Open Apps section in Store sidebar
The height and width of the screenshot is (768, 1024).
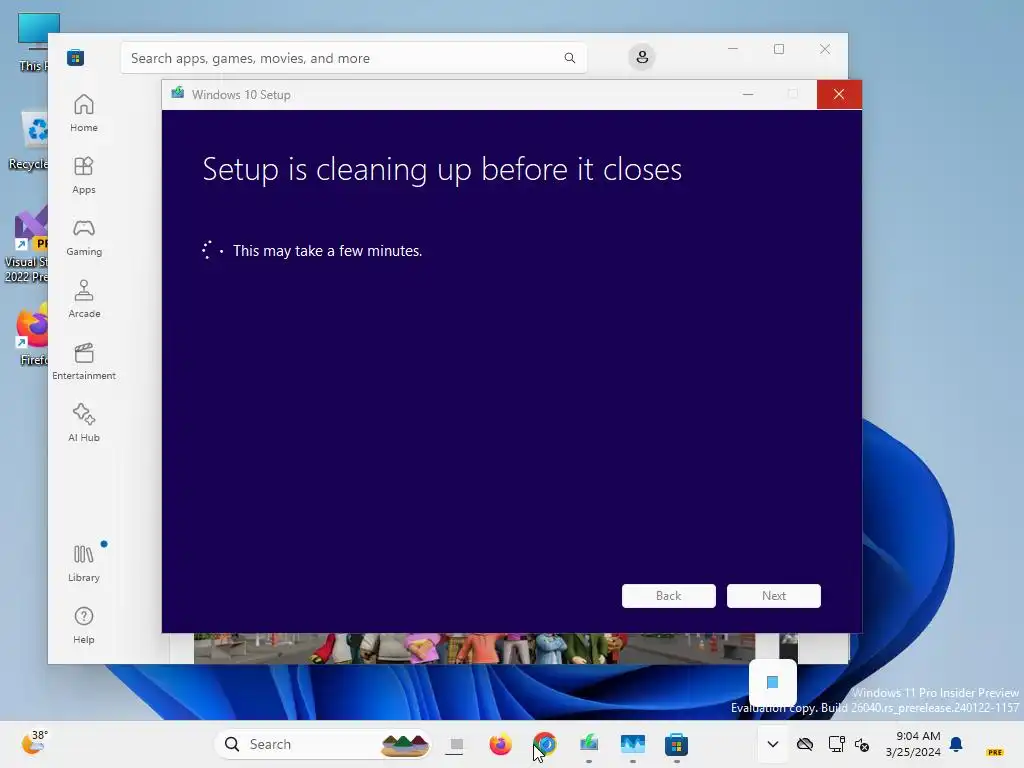point(84,176)
